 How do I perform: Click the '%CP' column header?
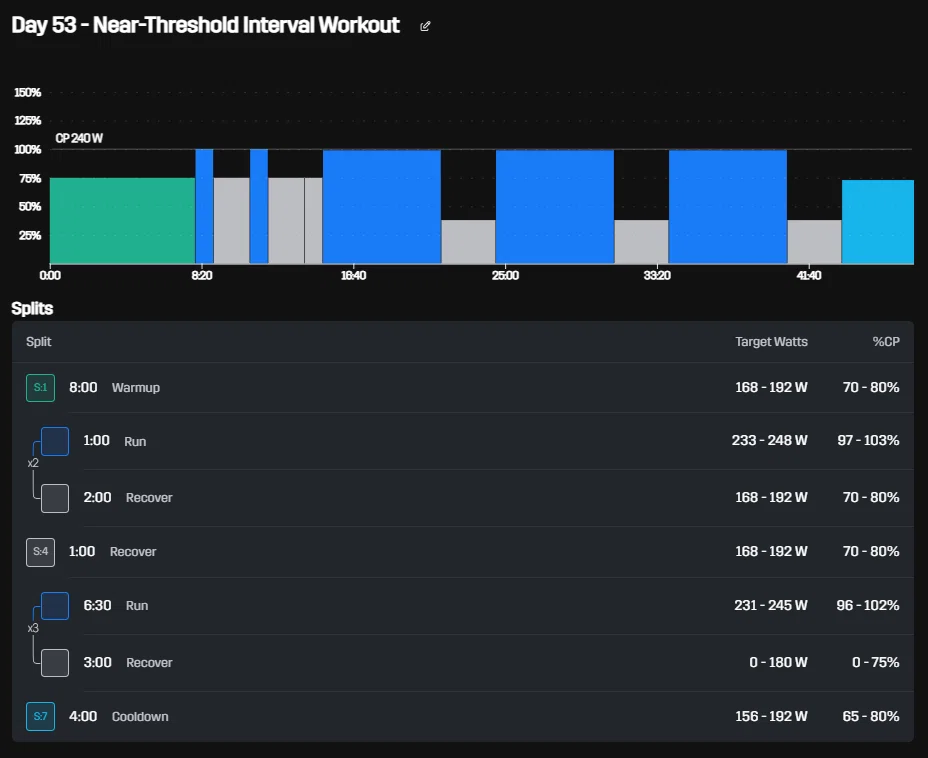(886, 341)
